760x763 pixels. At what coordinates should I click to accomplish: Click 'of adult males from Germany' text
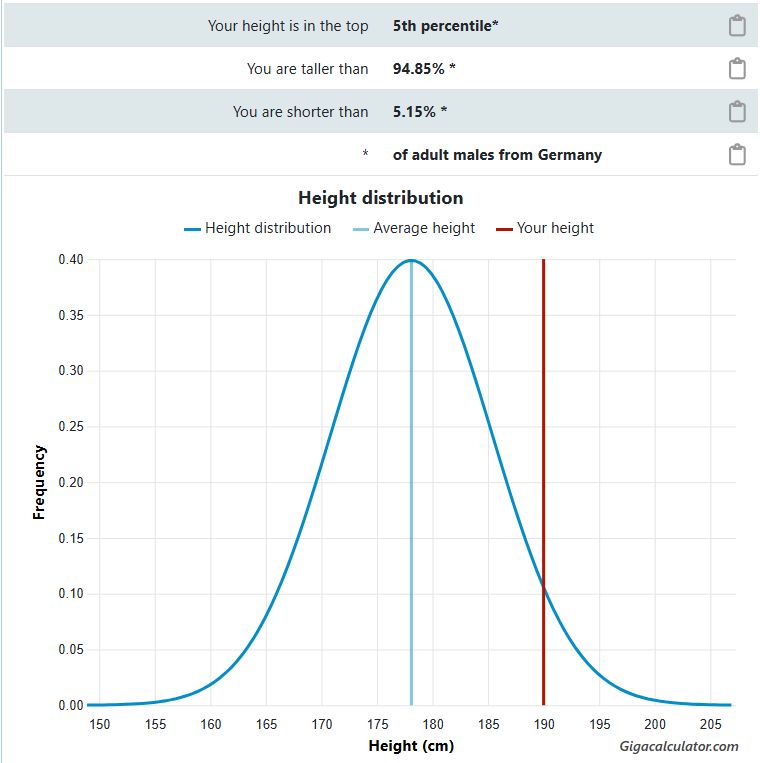(497, 155)
